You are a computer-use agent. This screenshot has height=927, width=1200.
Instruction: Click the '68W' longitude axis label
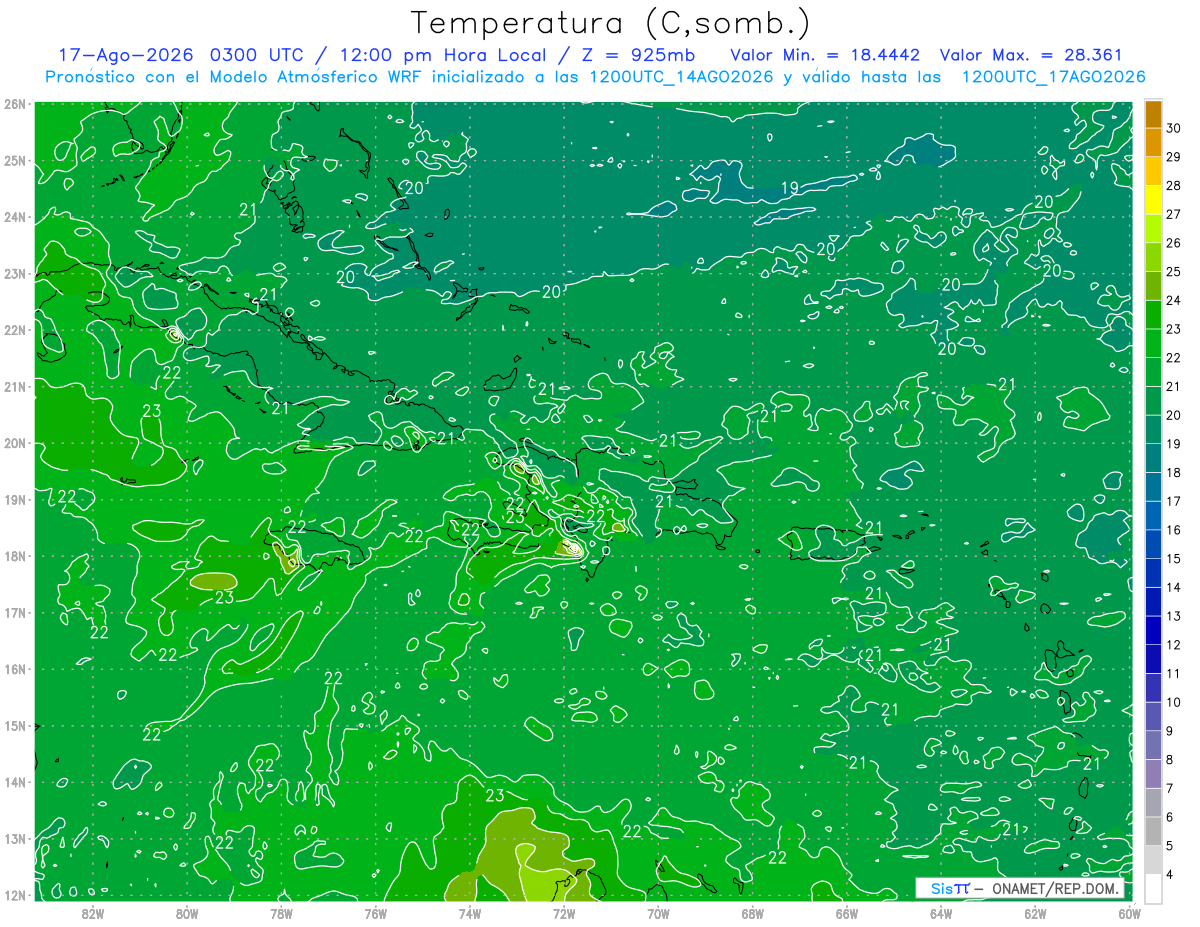(x=752, y=912)
